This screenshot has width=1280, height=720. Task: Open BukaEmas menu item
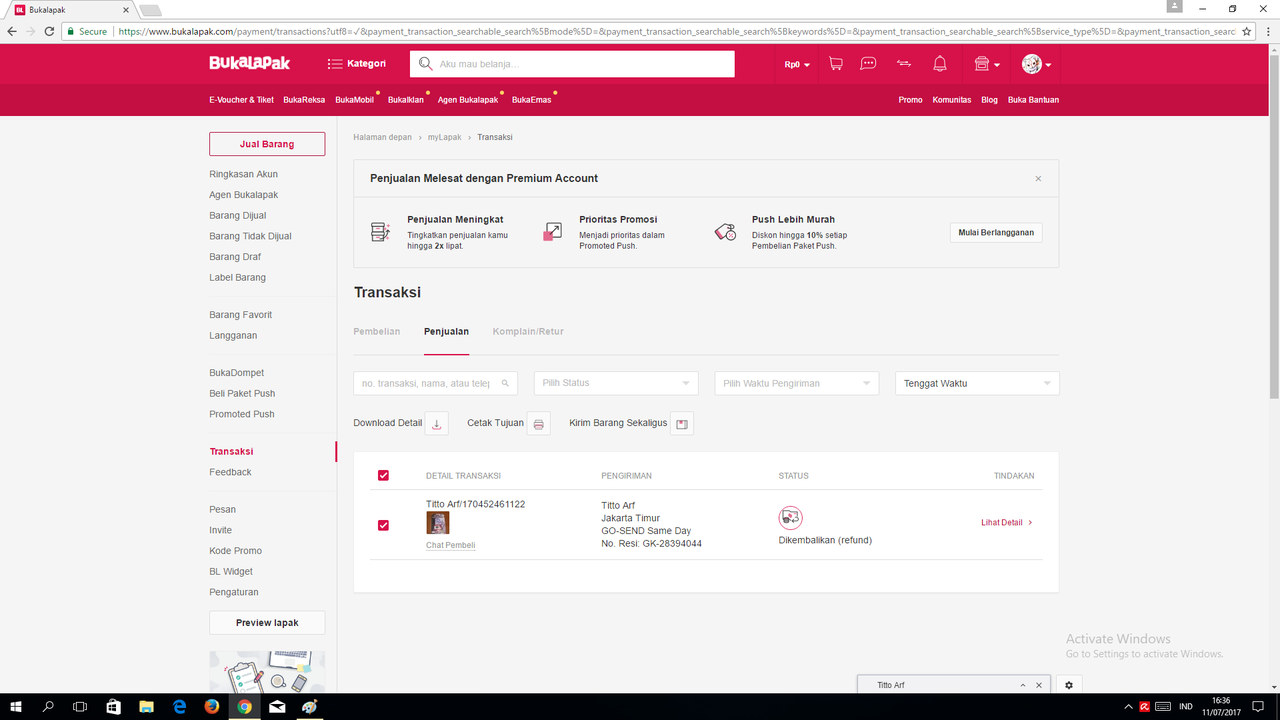click(x=531, y=100)
